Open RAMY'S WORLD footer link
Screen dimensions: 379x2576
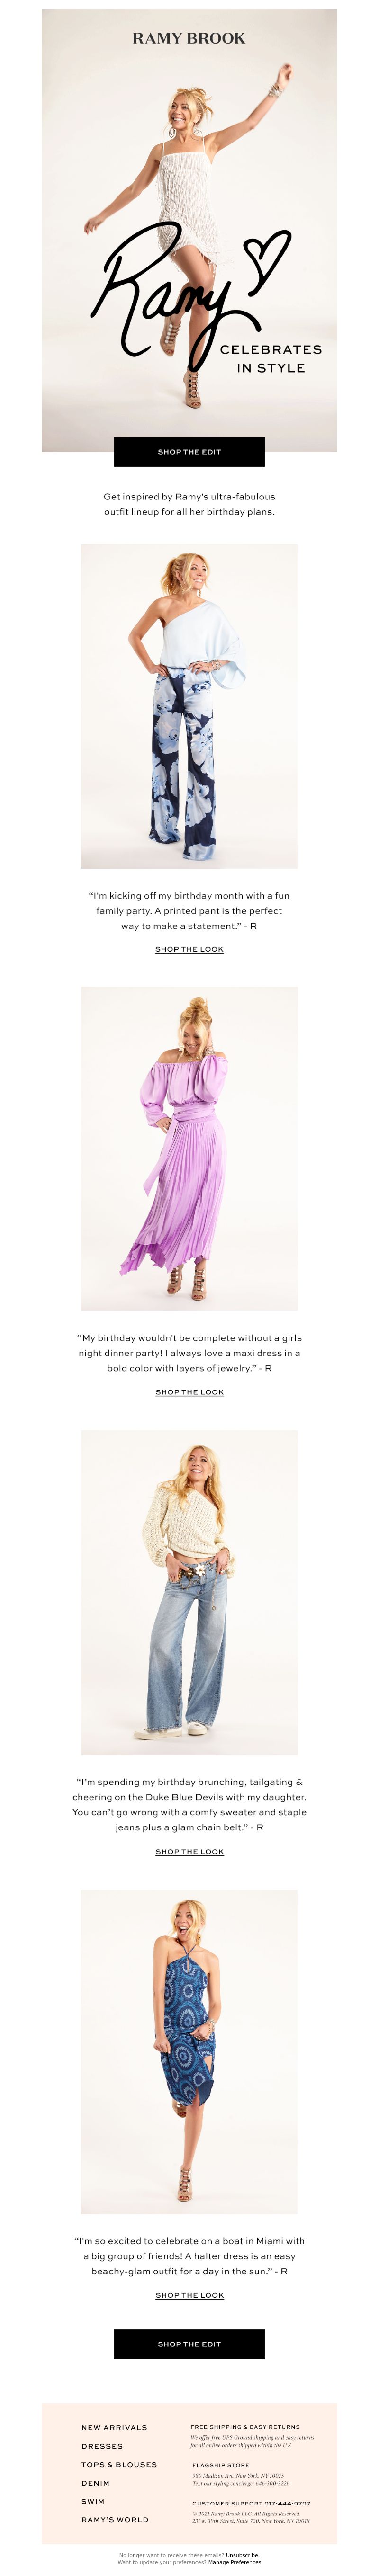115,2519
